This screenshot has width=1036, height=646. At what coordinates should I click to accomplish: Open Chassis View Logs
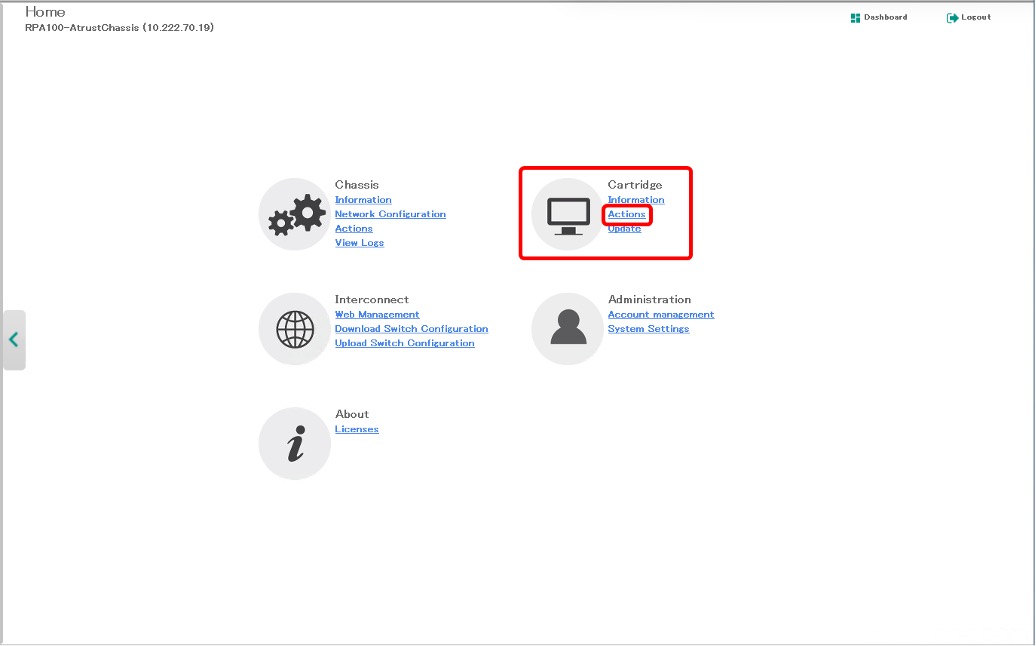point(359,243)
